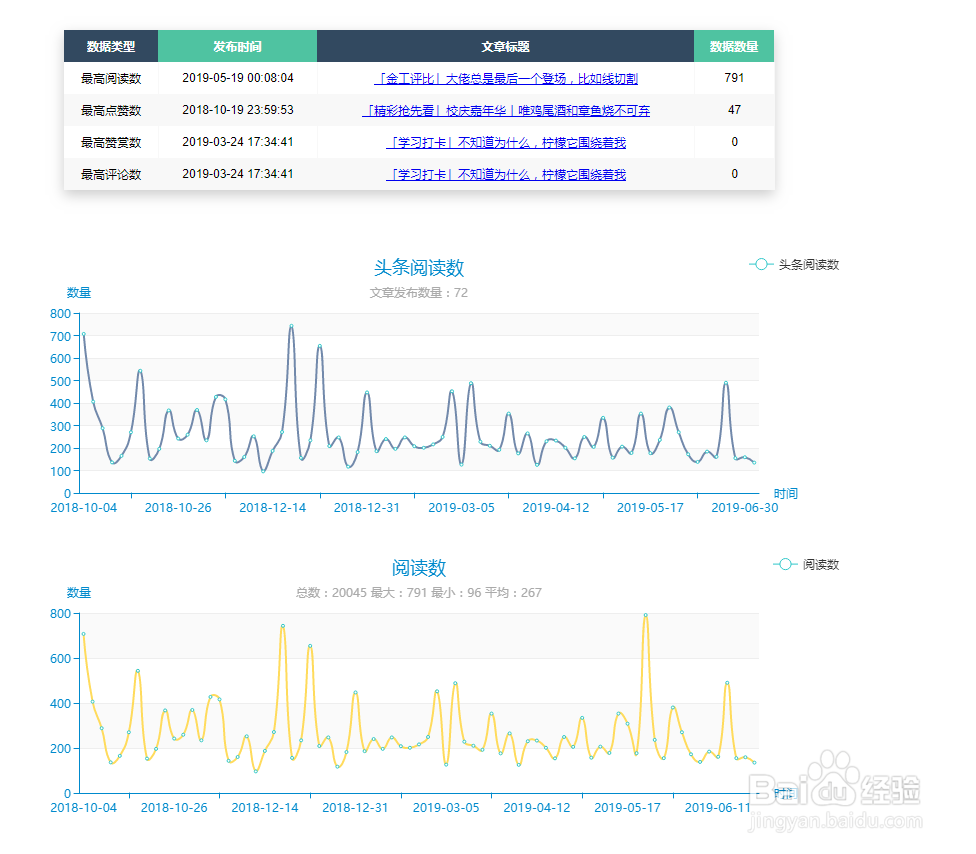Open the 学习打卡 link in the 最高赞赏数 row
976x854 pixels.
click(505, 143)
